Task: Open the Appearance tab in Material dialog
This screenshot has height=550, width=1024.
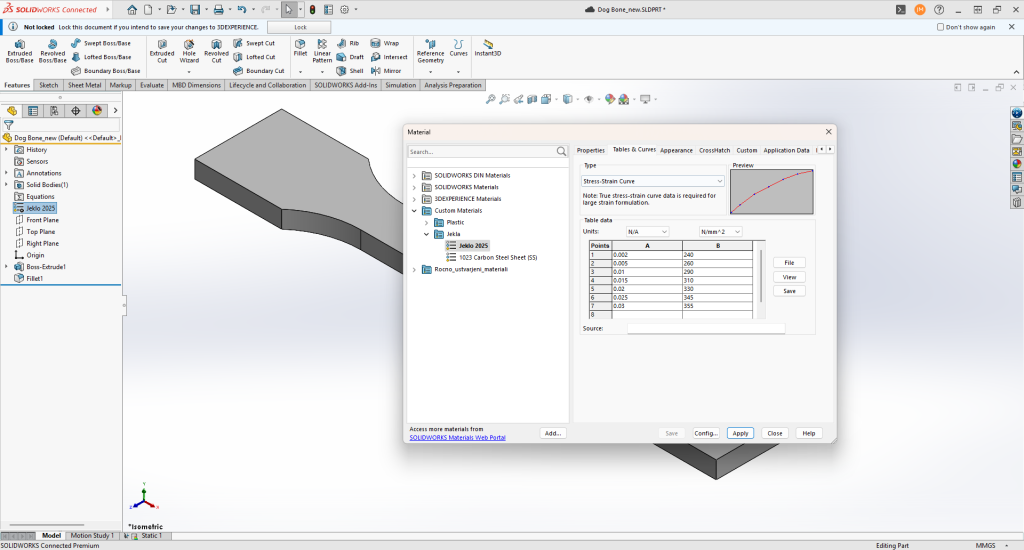Action: pos(676,150)
